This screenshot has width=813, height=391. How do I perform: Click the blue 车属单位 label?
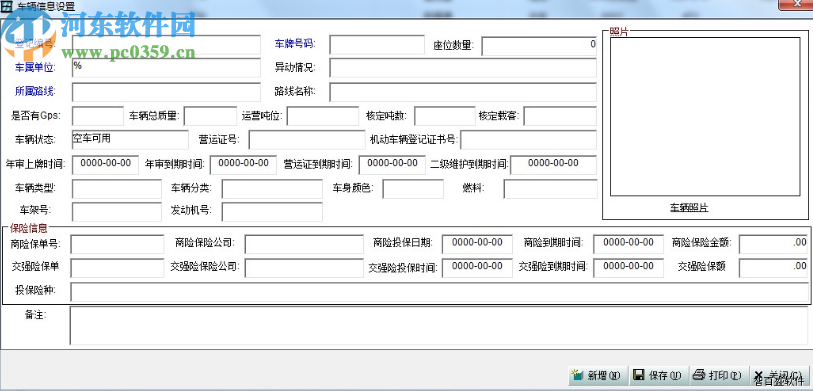tap(35, 67)
